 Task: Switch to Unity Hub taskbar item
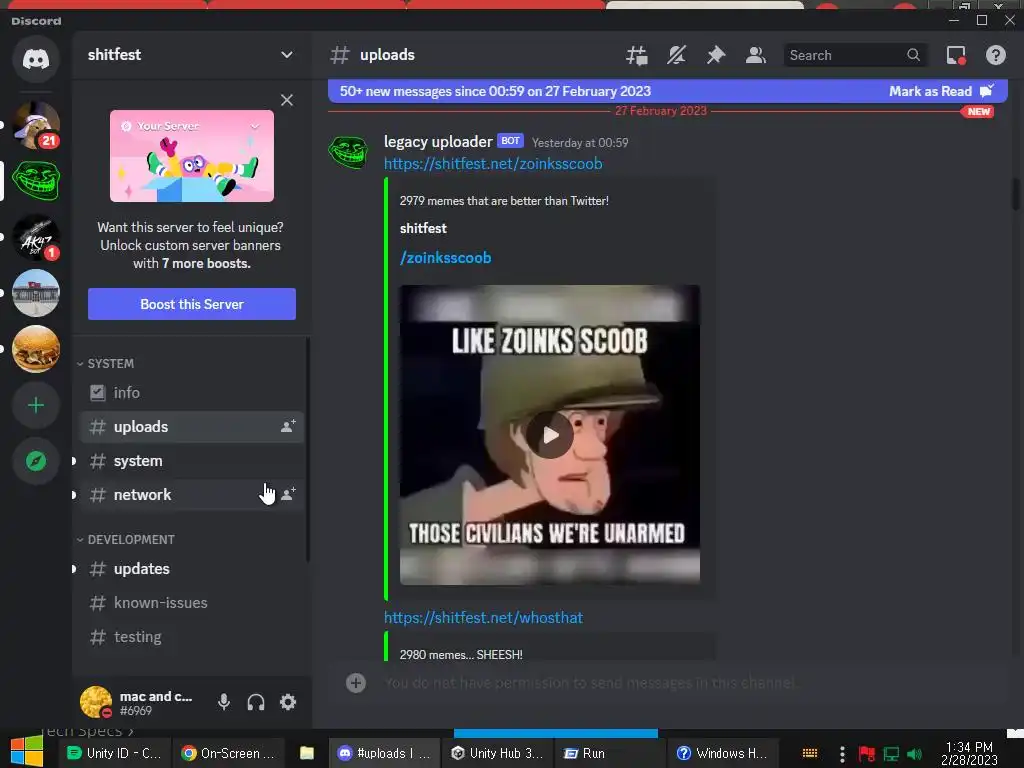(498, 753)
